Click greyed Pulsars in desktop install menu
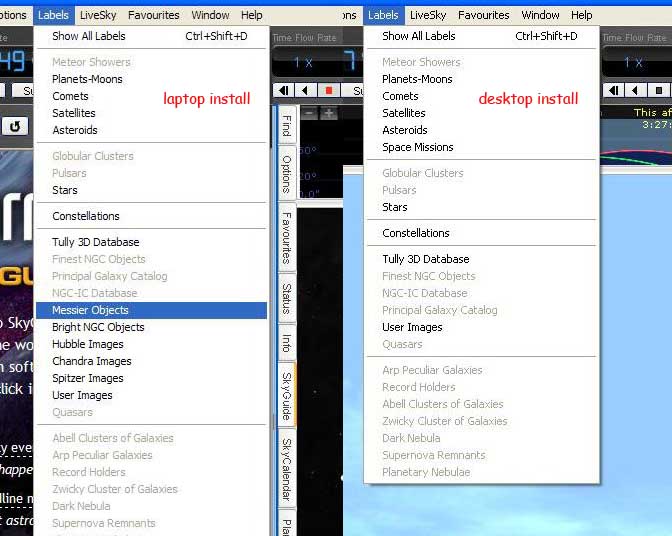Viewport: 672px width, 536px height. pos(481,190)
